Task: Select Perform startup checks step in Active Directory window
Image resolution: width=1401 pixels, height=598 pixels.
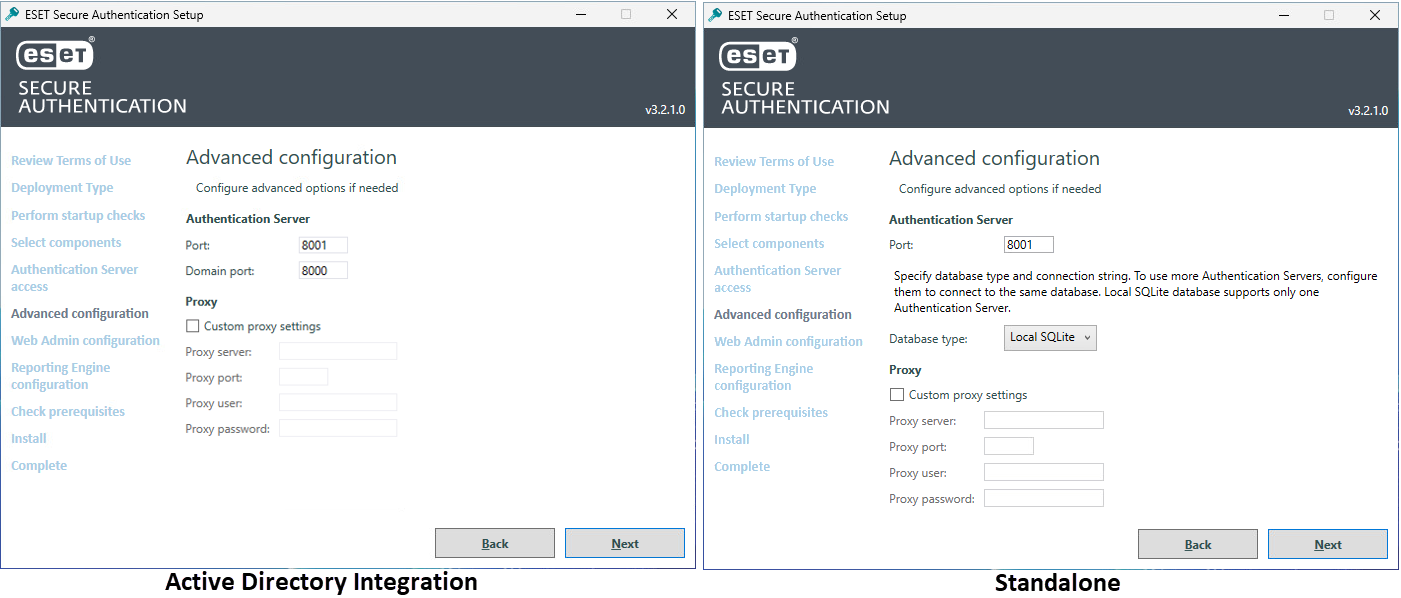Action: [78, 215]
